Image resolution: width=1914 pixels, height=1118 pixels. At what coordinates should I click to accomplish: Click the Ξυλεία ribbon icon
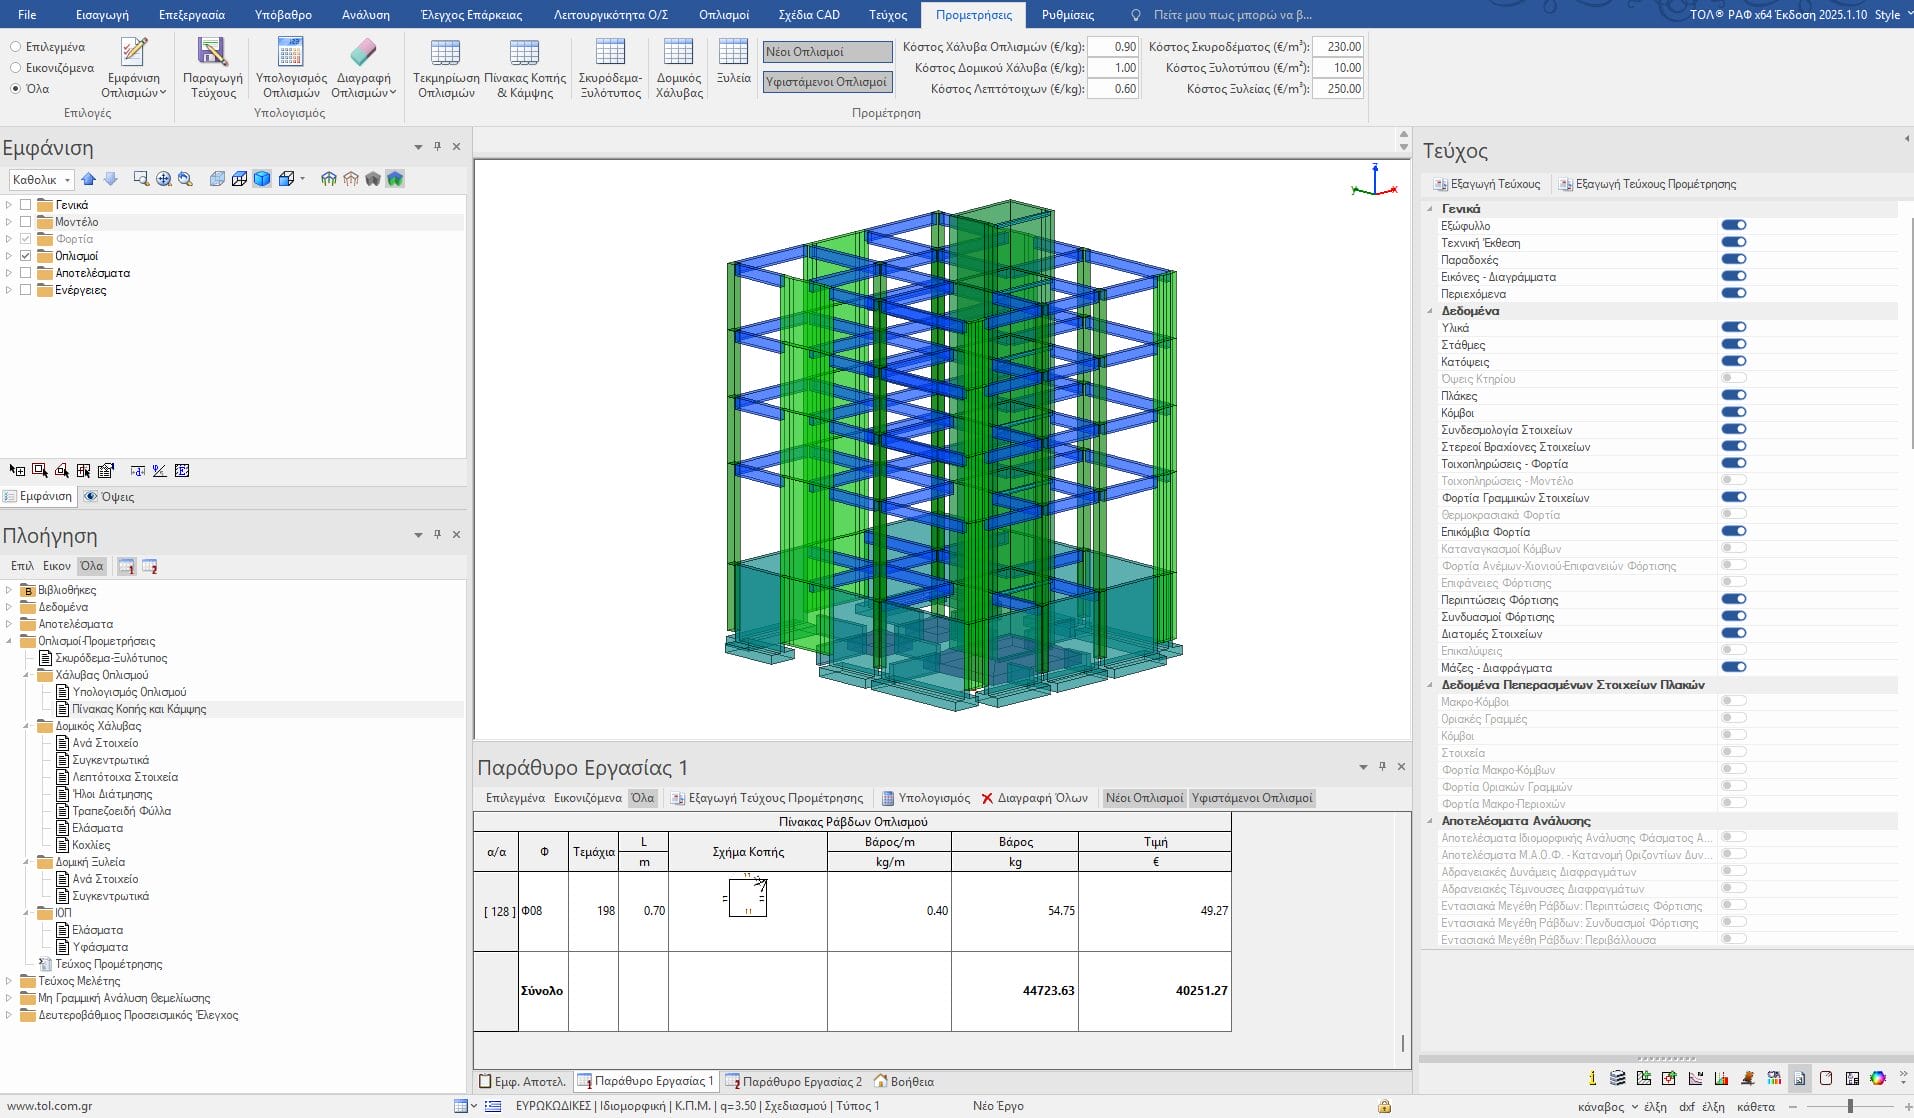tap(733, 52)
